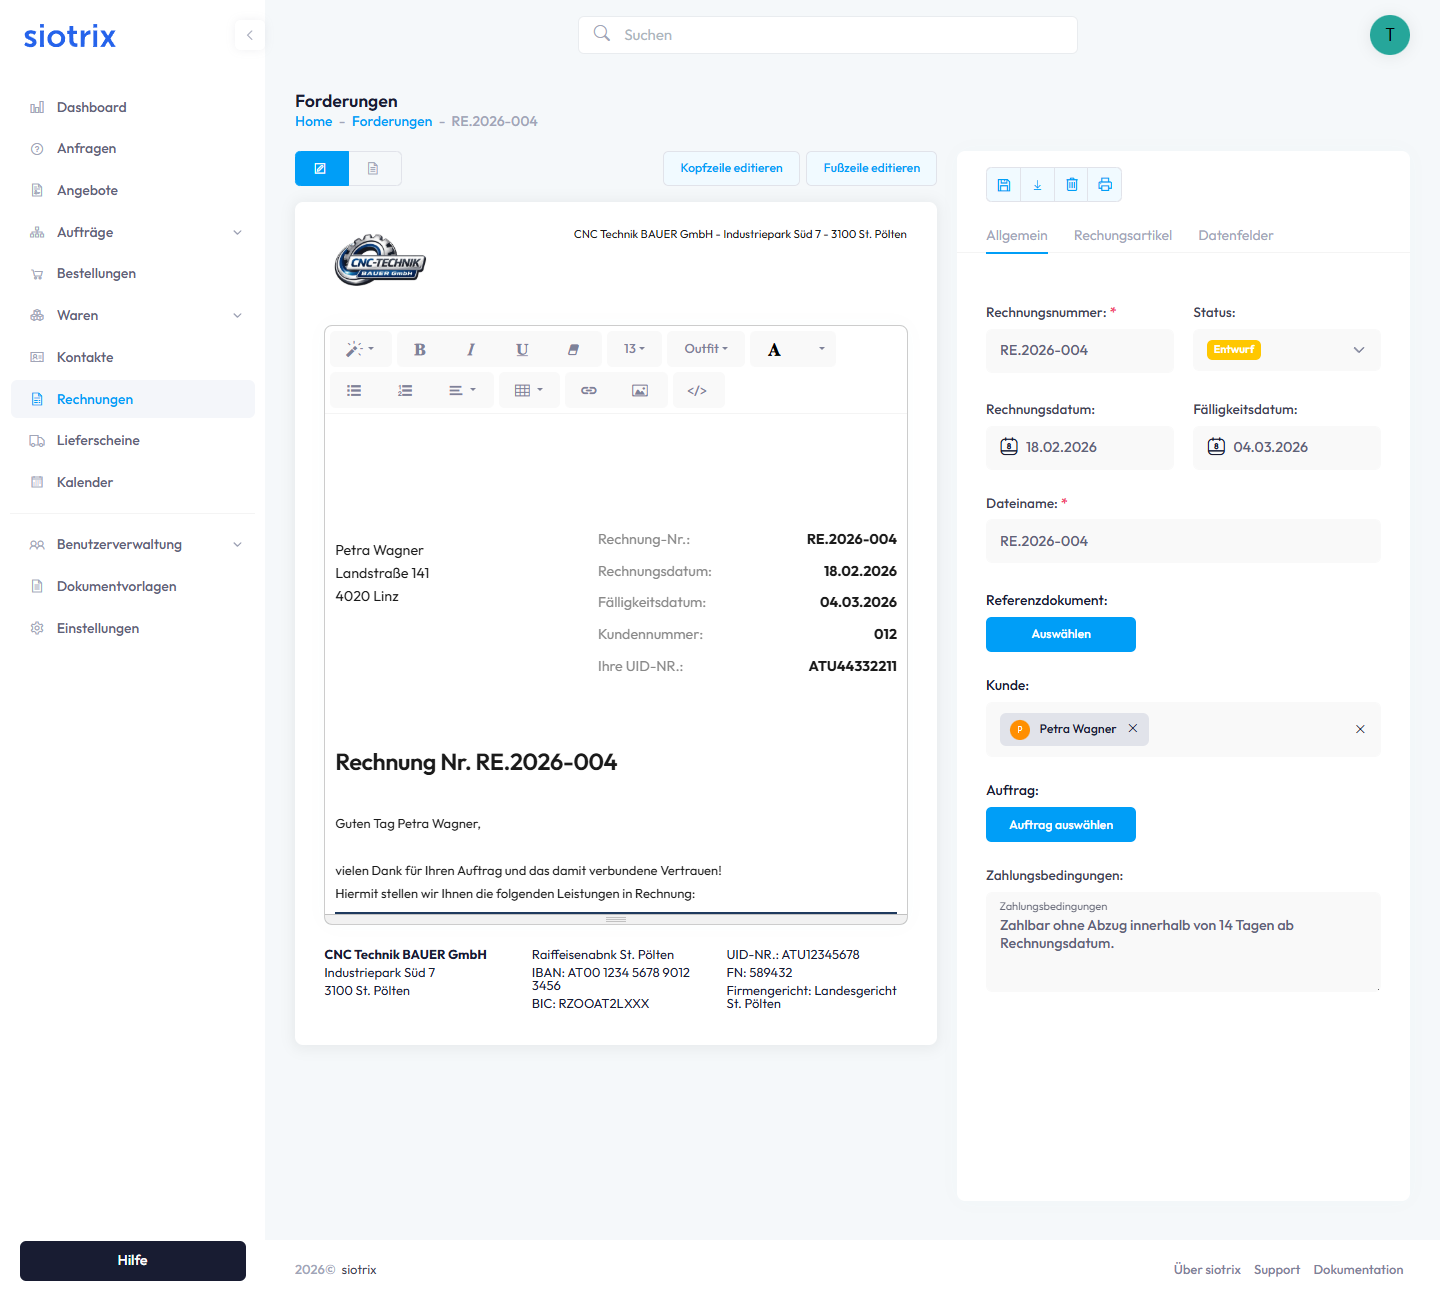Image resolution: width=1440 pixels, height=1300 pixels.
Task: Open the Datenfelder tab
Action: pos(1235,236)
